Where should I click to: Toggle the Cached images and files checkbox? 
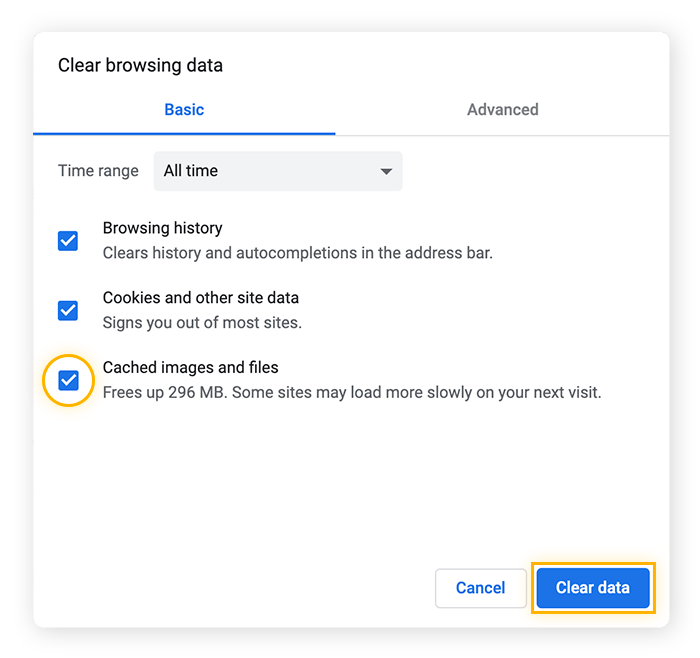point(68,380)
